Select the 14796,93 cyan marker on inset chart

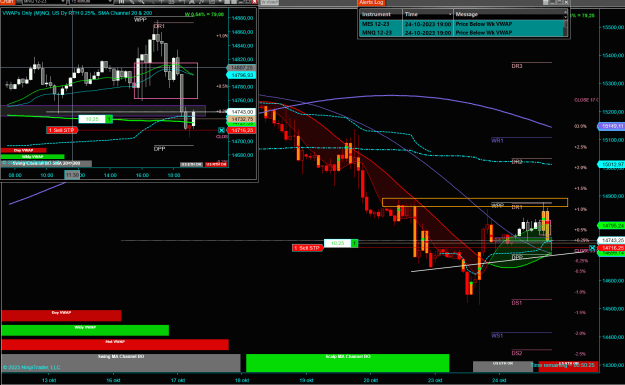click(241, 75)
